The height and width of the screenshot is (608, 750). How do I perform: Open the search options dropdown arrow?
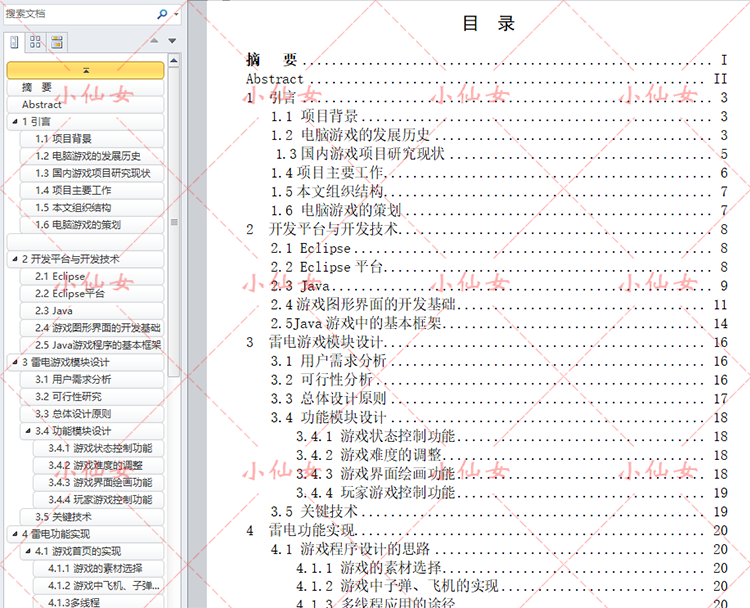tap(176, 14)
